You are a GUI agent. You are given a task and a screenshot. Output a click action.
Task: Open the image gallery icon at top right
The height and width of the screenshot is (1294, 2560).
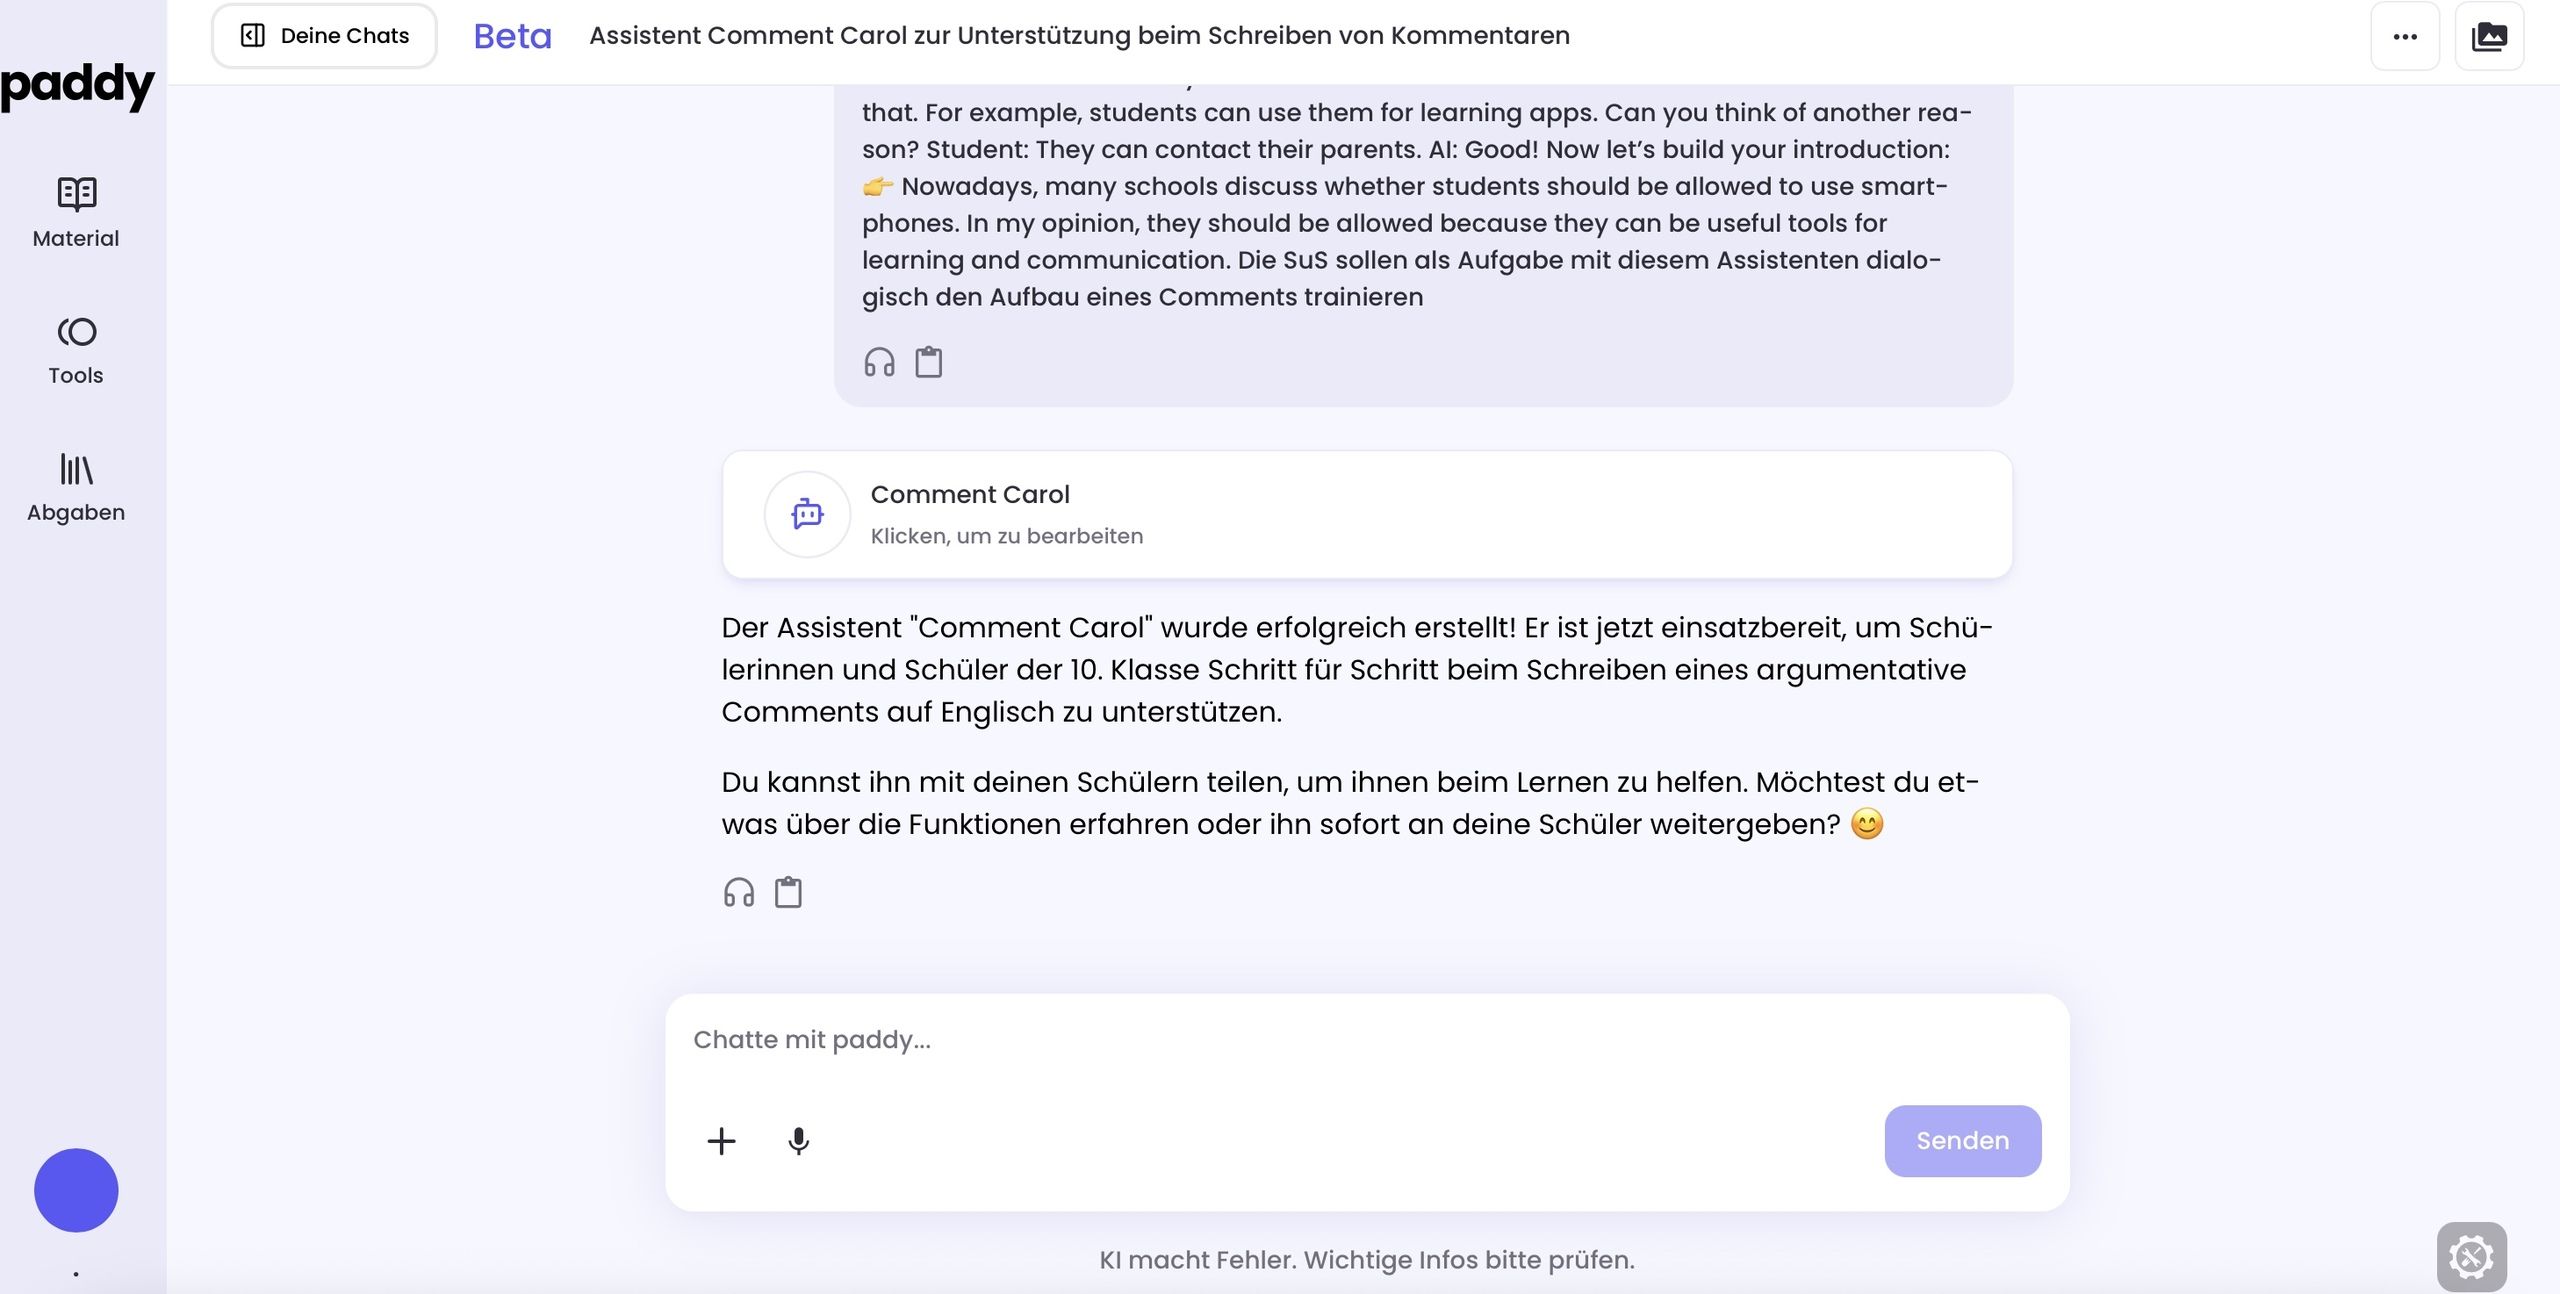tap(2489, 37)
